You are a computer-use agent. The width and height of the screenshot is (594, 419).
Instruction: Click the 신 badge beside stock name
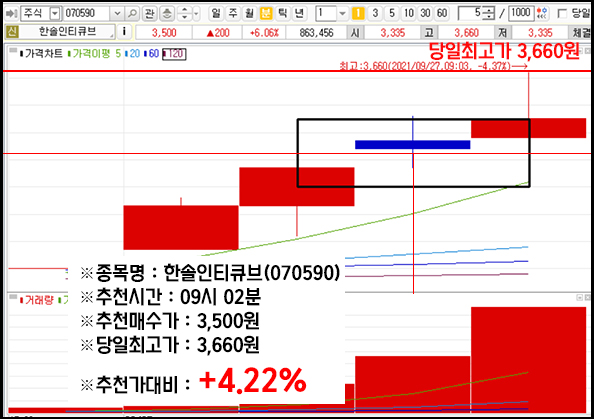point(12,32)
